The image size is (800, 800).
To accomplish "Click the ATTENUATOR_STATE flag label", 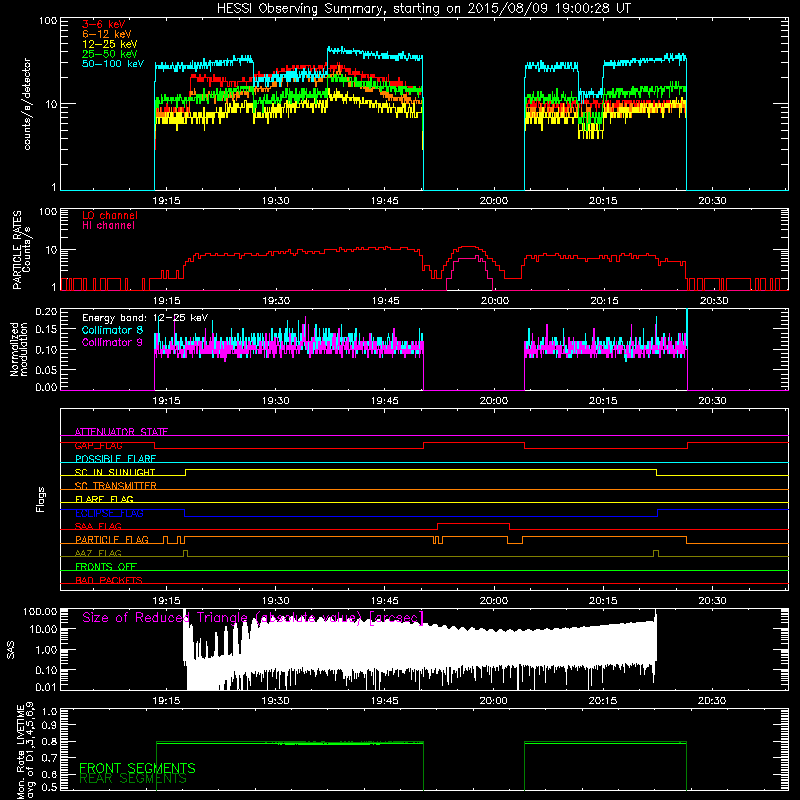I will tap(121, 432).
